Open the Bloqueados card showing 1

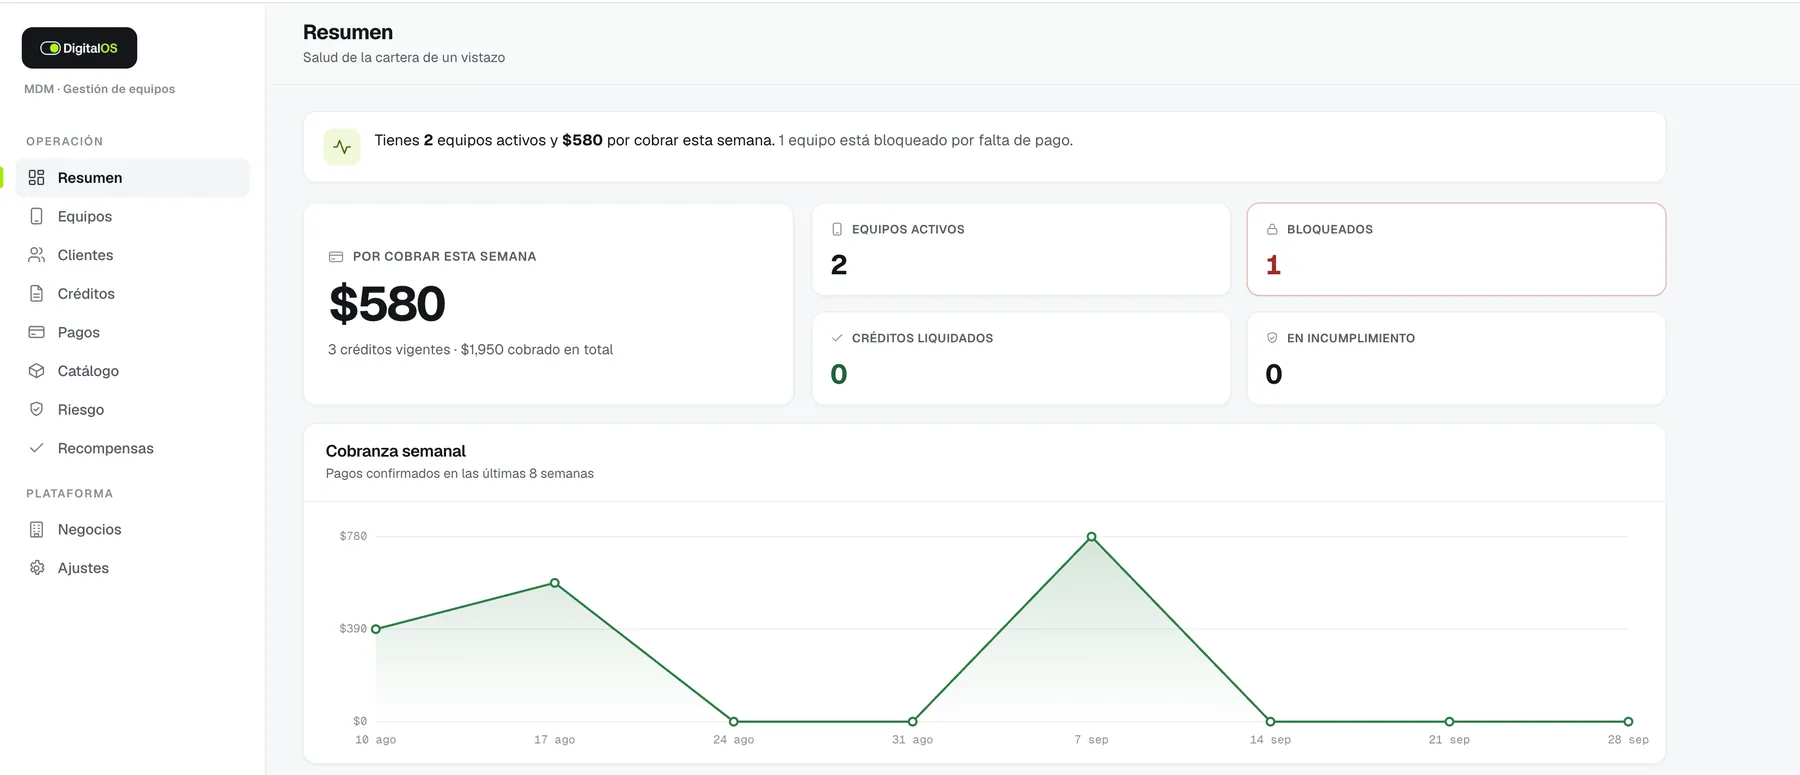(x=1456, y=249)
